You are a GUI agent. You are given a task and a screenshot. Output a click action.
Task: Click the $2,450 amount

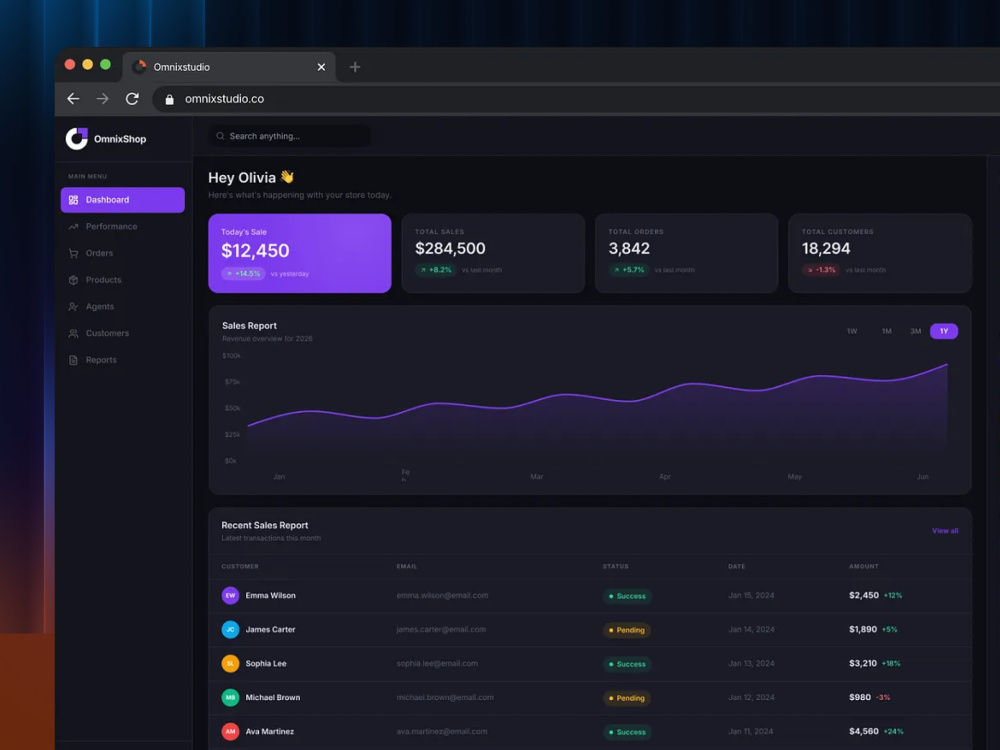click(x=864, y=596)
